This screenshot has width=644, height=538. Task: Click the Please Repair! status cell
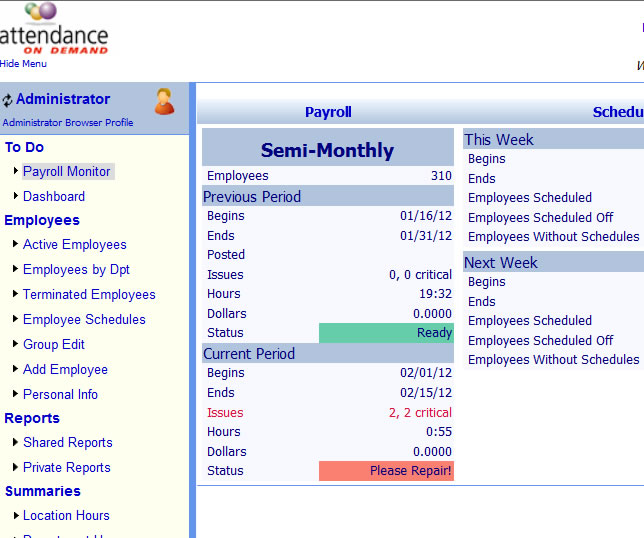(x=386, y=471)
